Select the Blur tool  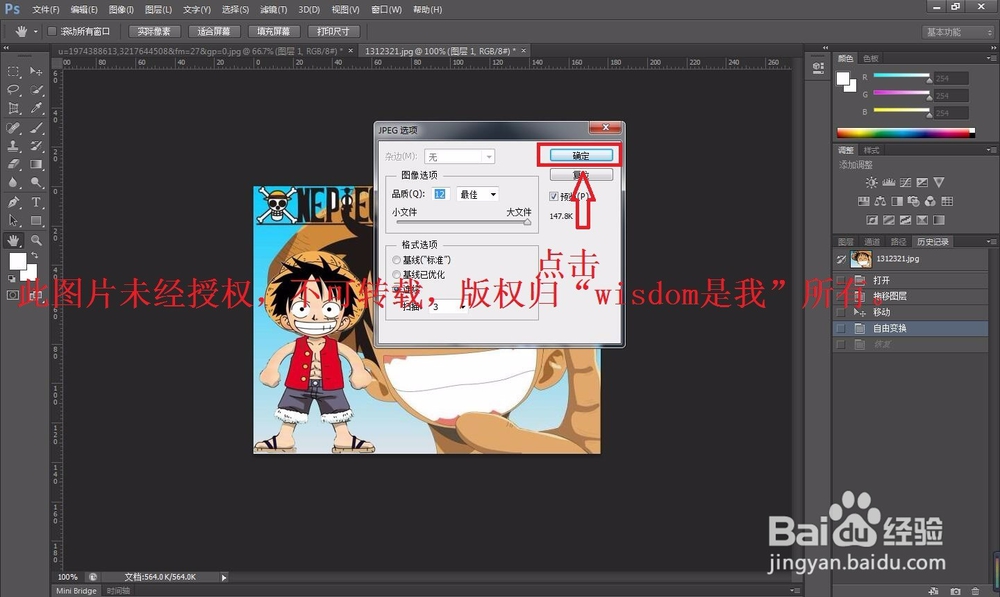pyautogui.click(x=13, y=183)
